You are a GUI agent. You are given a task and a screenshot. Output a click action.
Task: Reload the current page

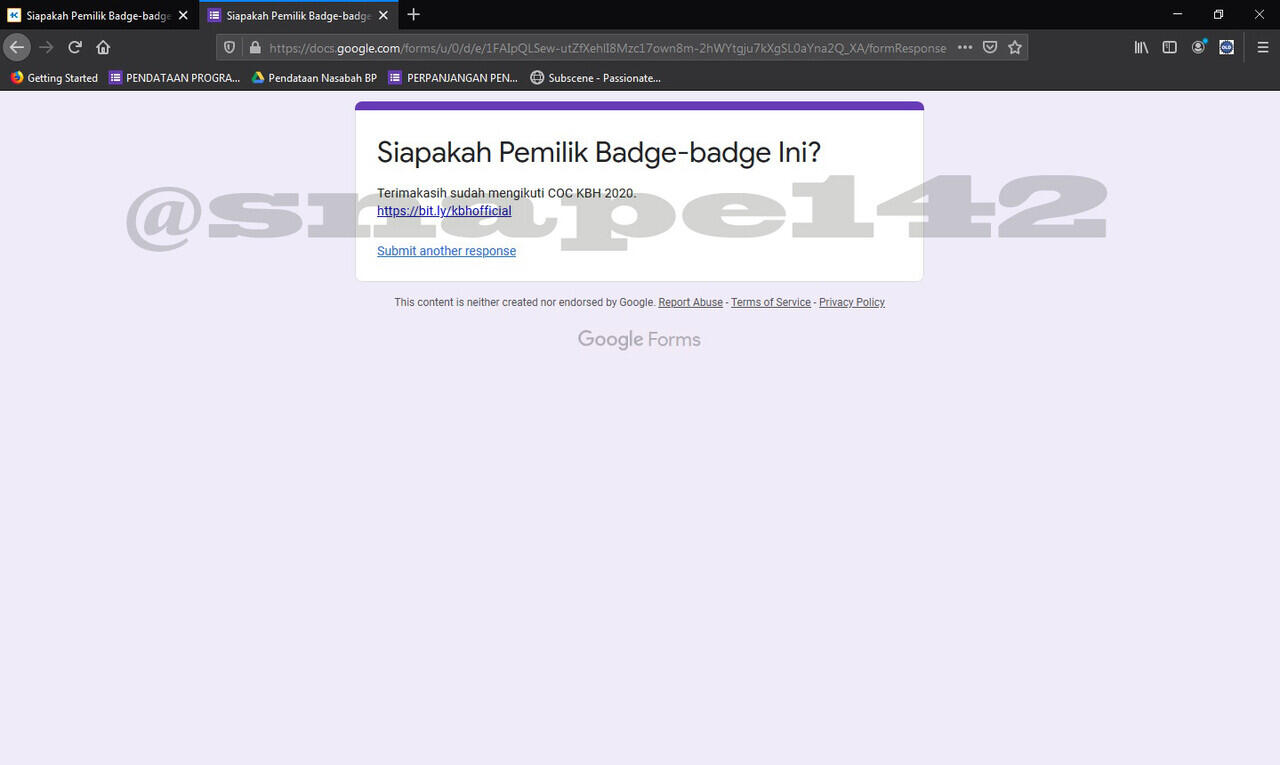75,47
